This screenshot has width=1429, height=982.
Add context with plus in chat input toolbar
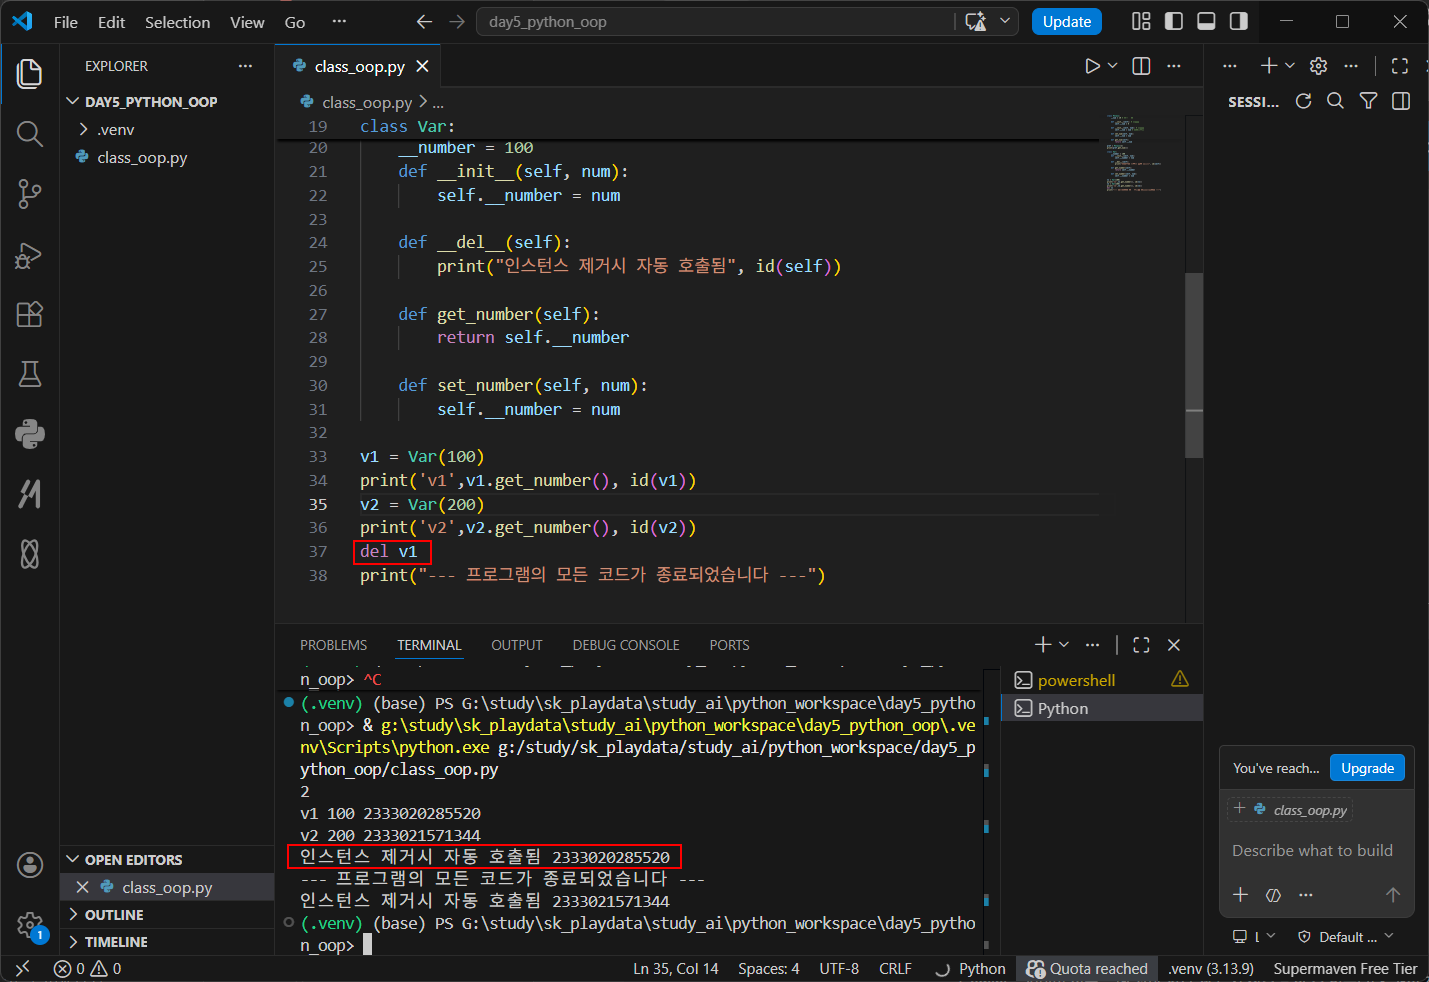(x=1240, y=895)
